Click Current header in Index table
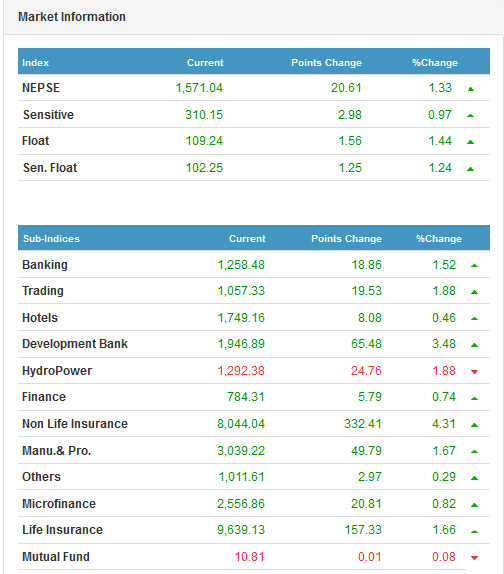This screenshot has width=504, height=574. (205, 63)
